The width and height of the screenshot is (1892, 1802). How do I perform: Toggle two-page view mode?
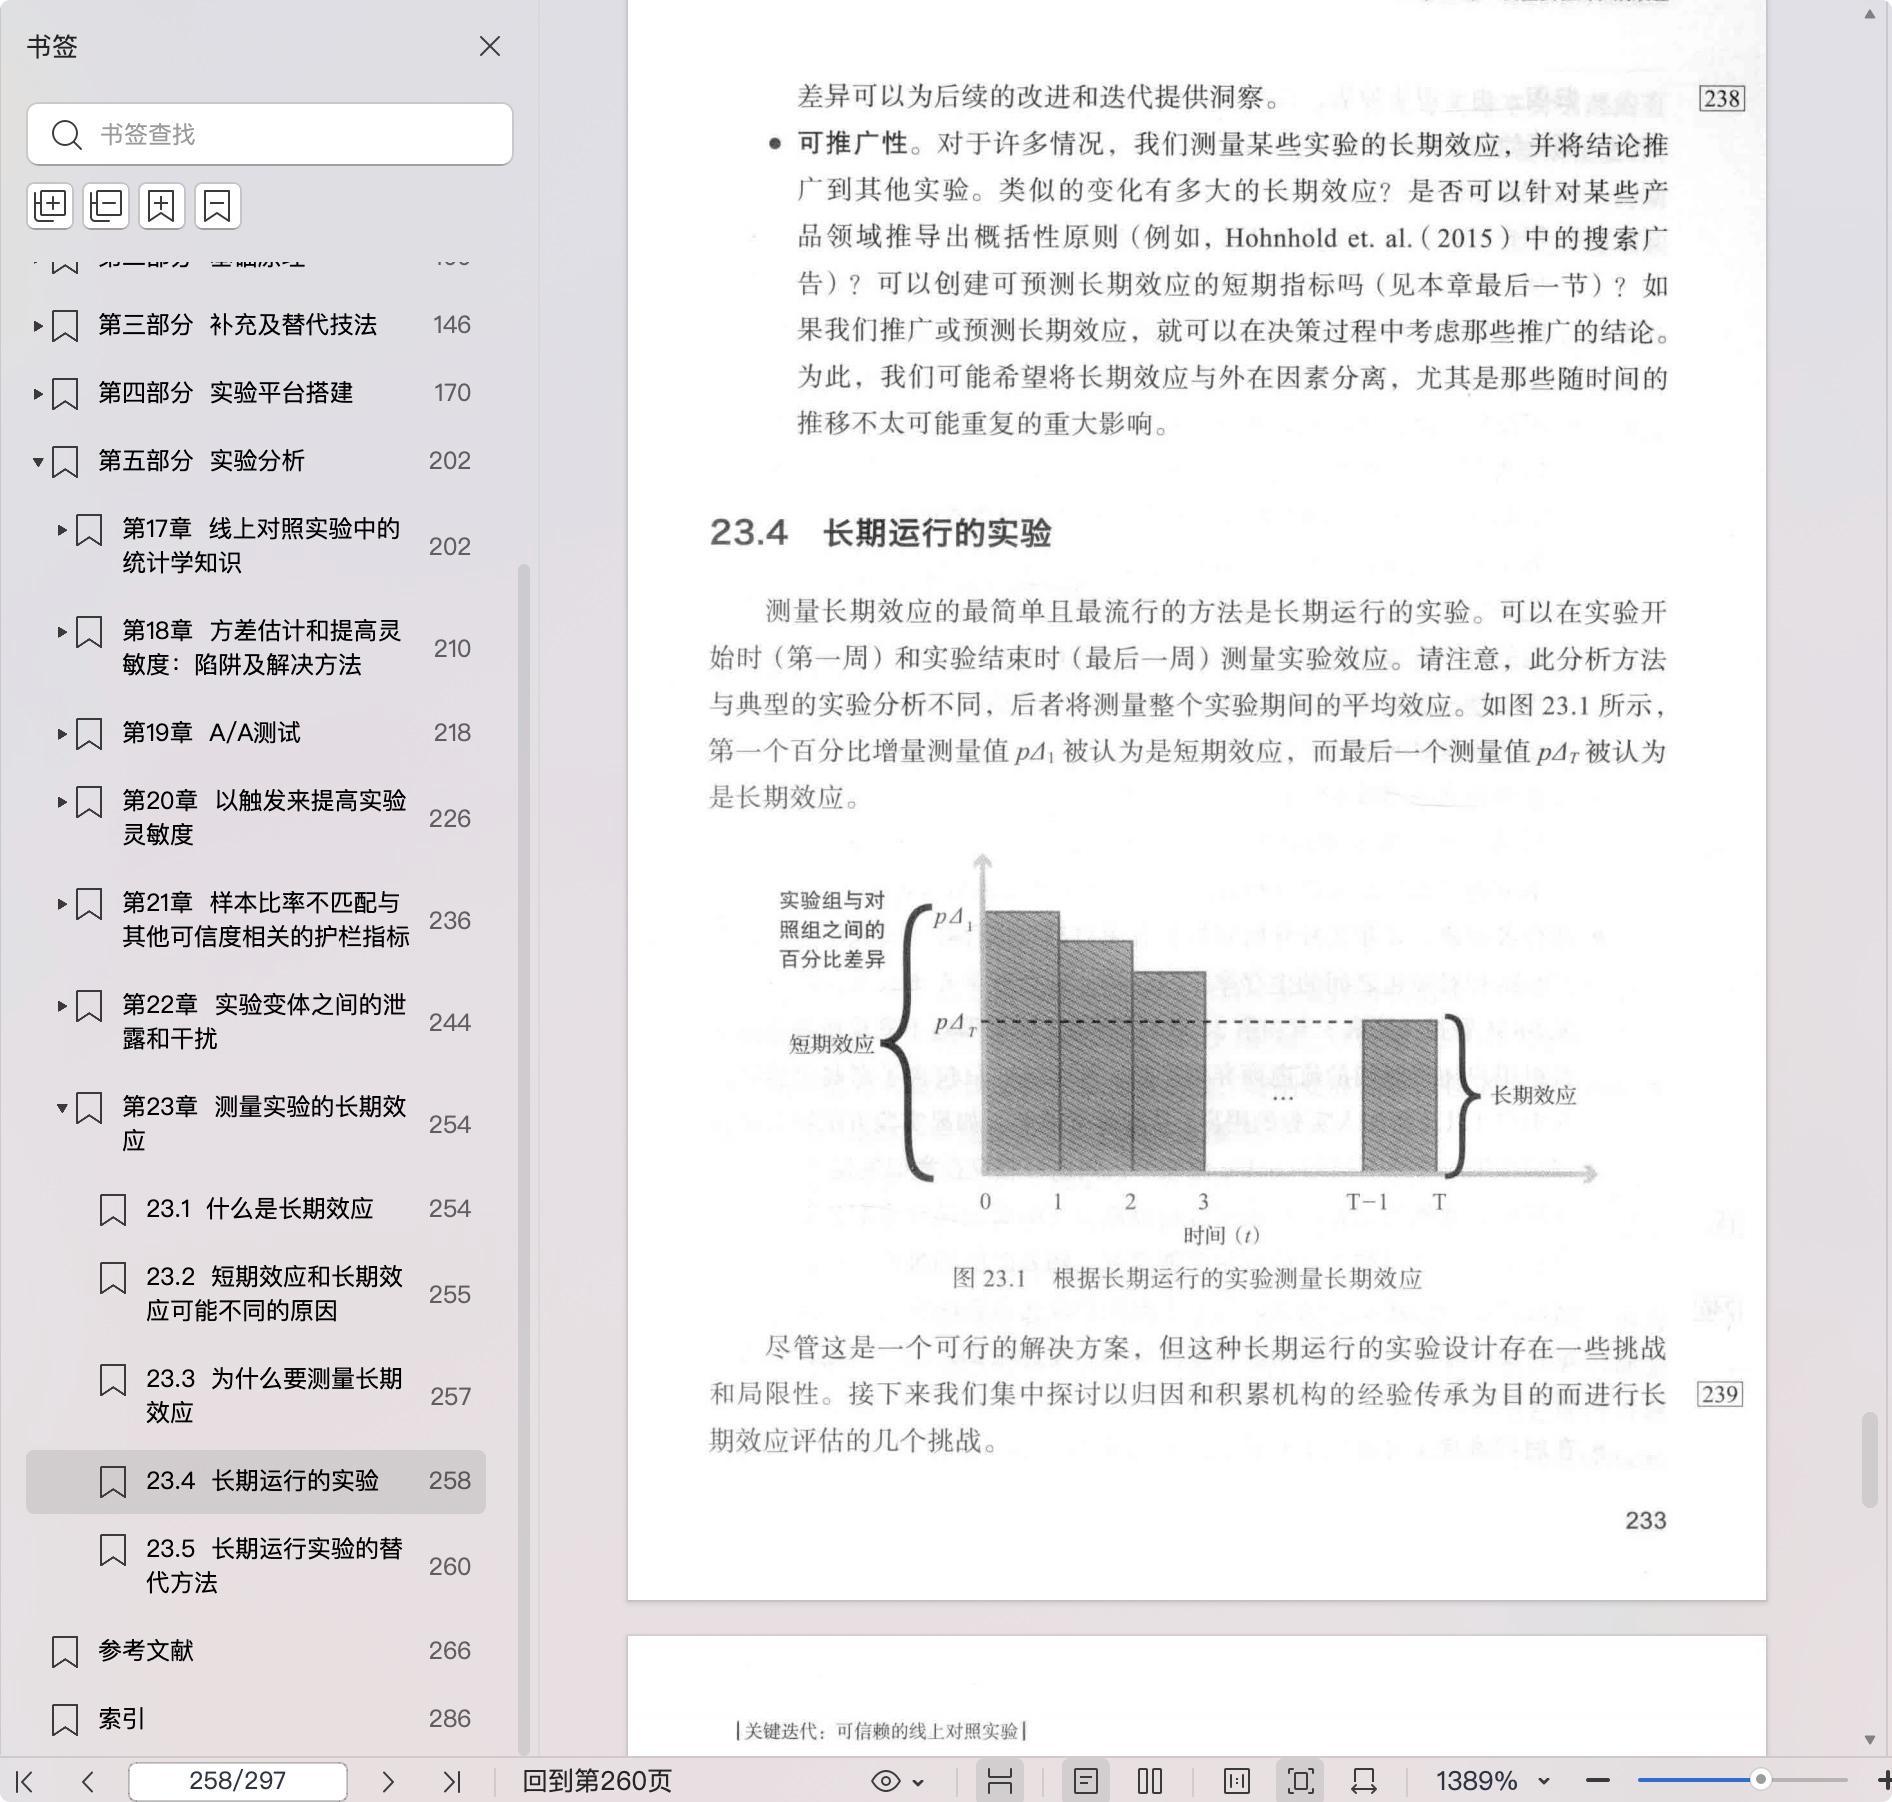point(1150,1781)
